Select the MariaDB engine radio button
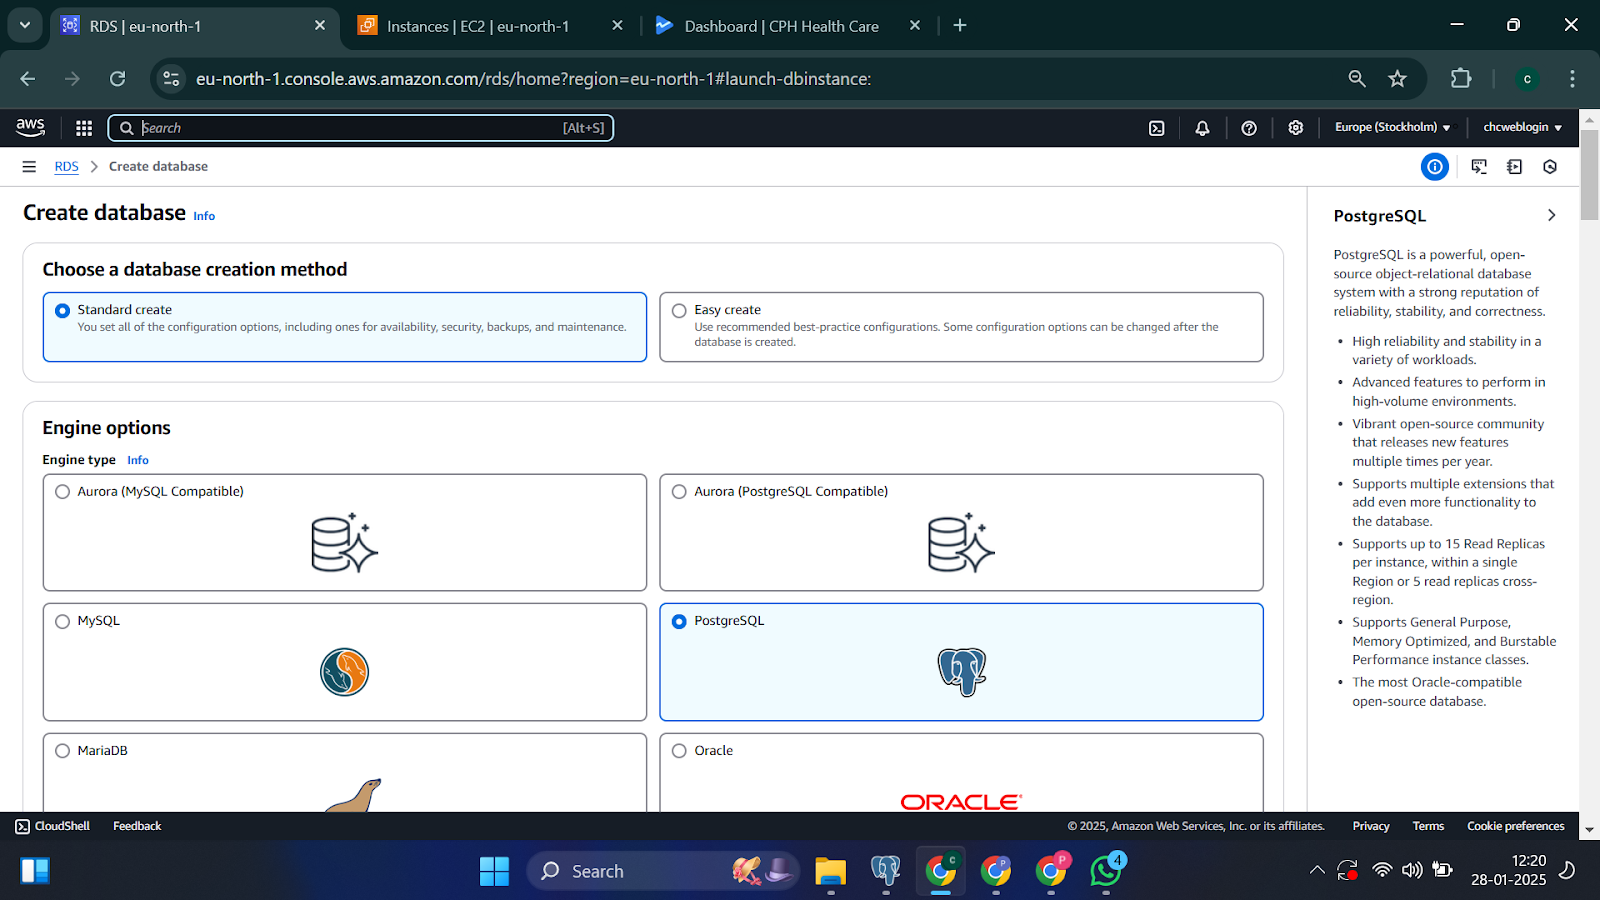 pos(63,751)
